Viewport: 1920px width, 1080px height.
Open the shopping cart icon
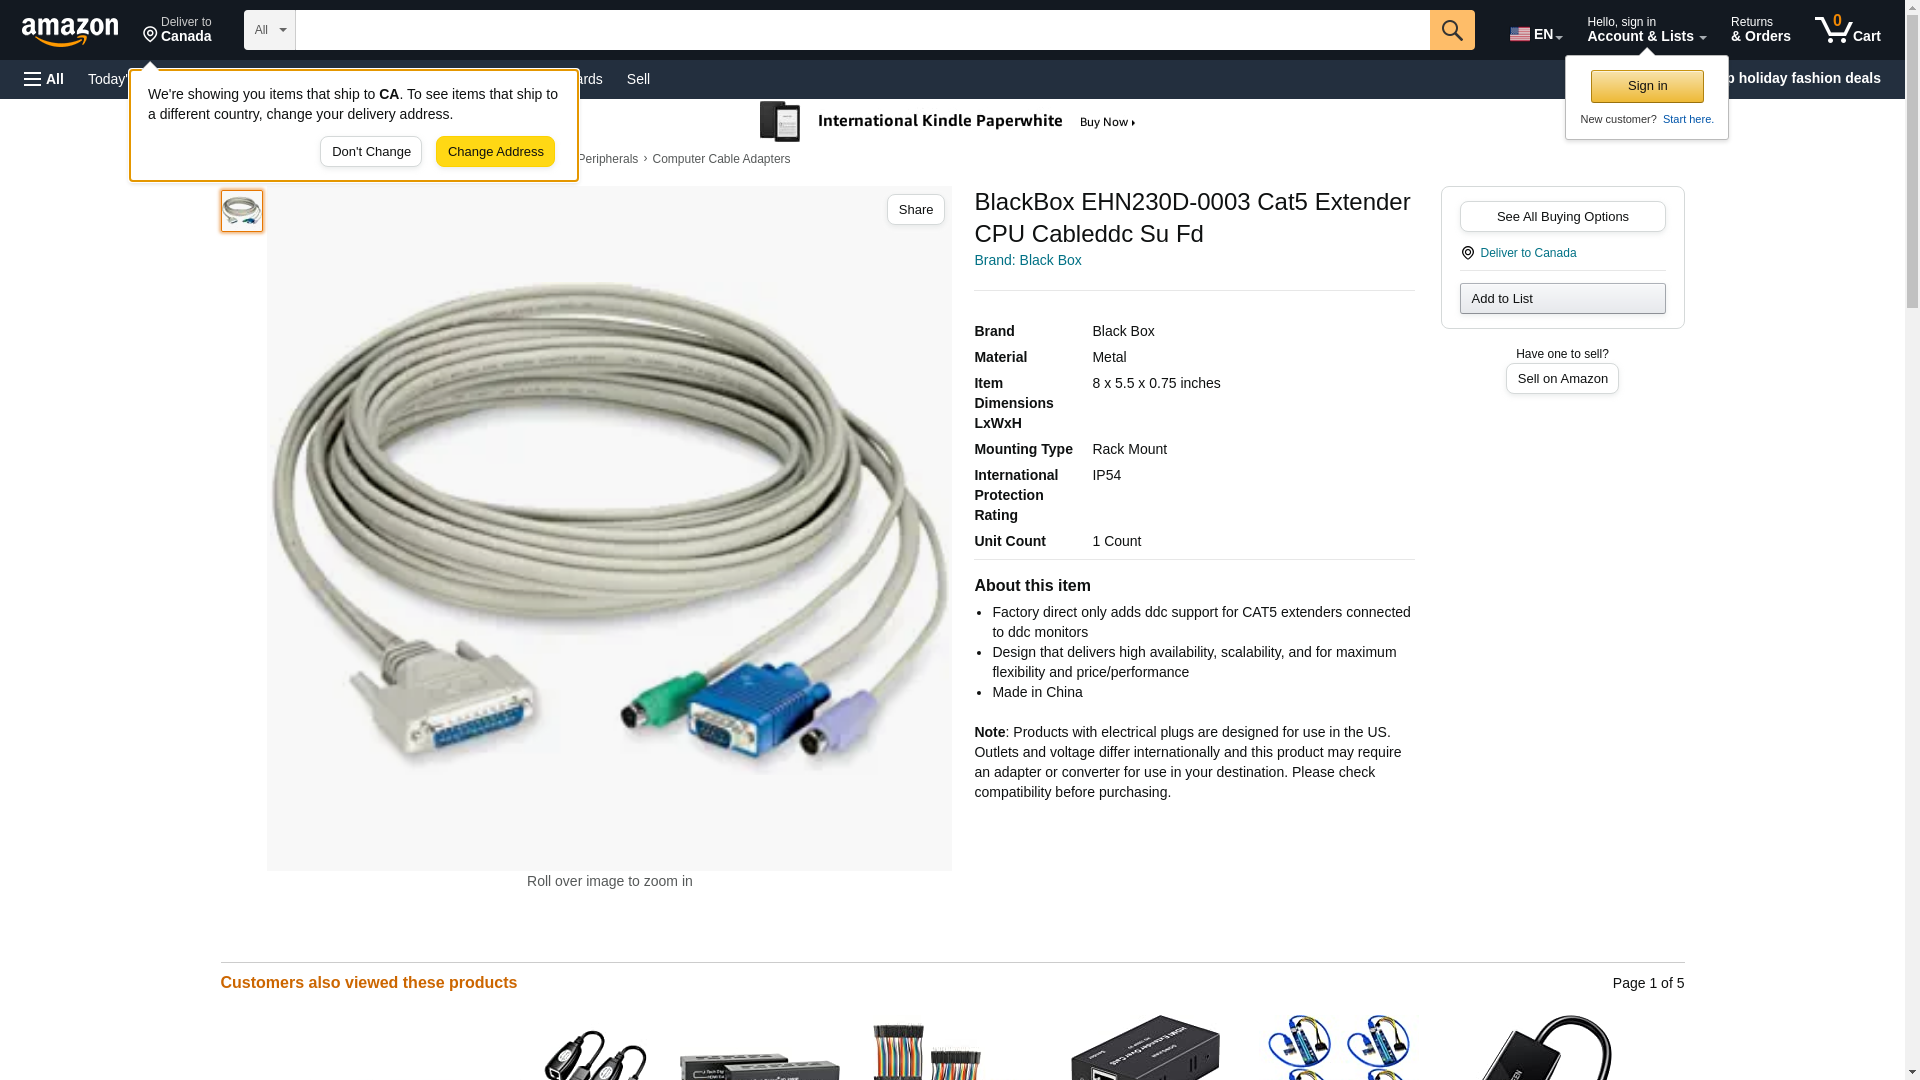coord(1848,30)
